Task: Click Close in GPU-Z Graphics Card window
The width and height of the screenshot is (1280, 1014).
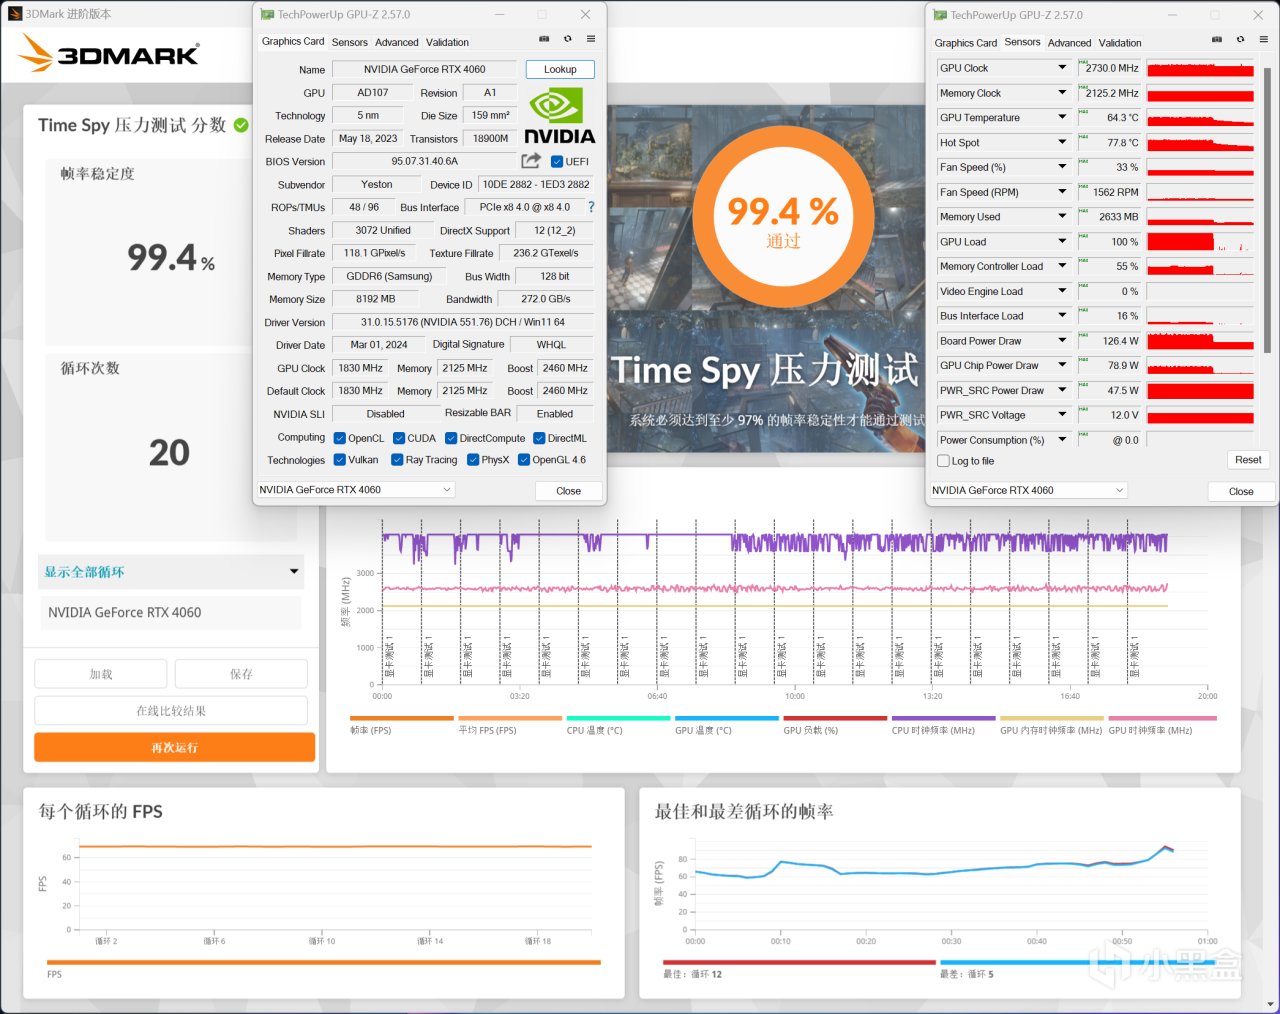Action: click(x=568, y=491)
